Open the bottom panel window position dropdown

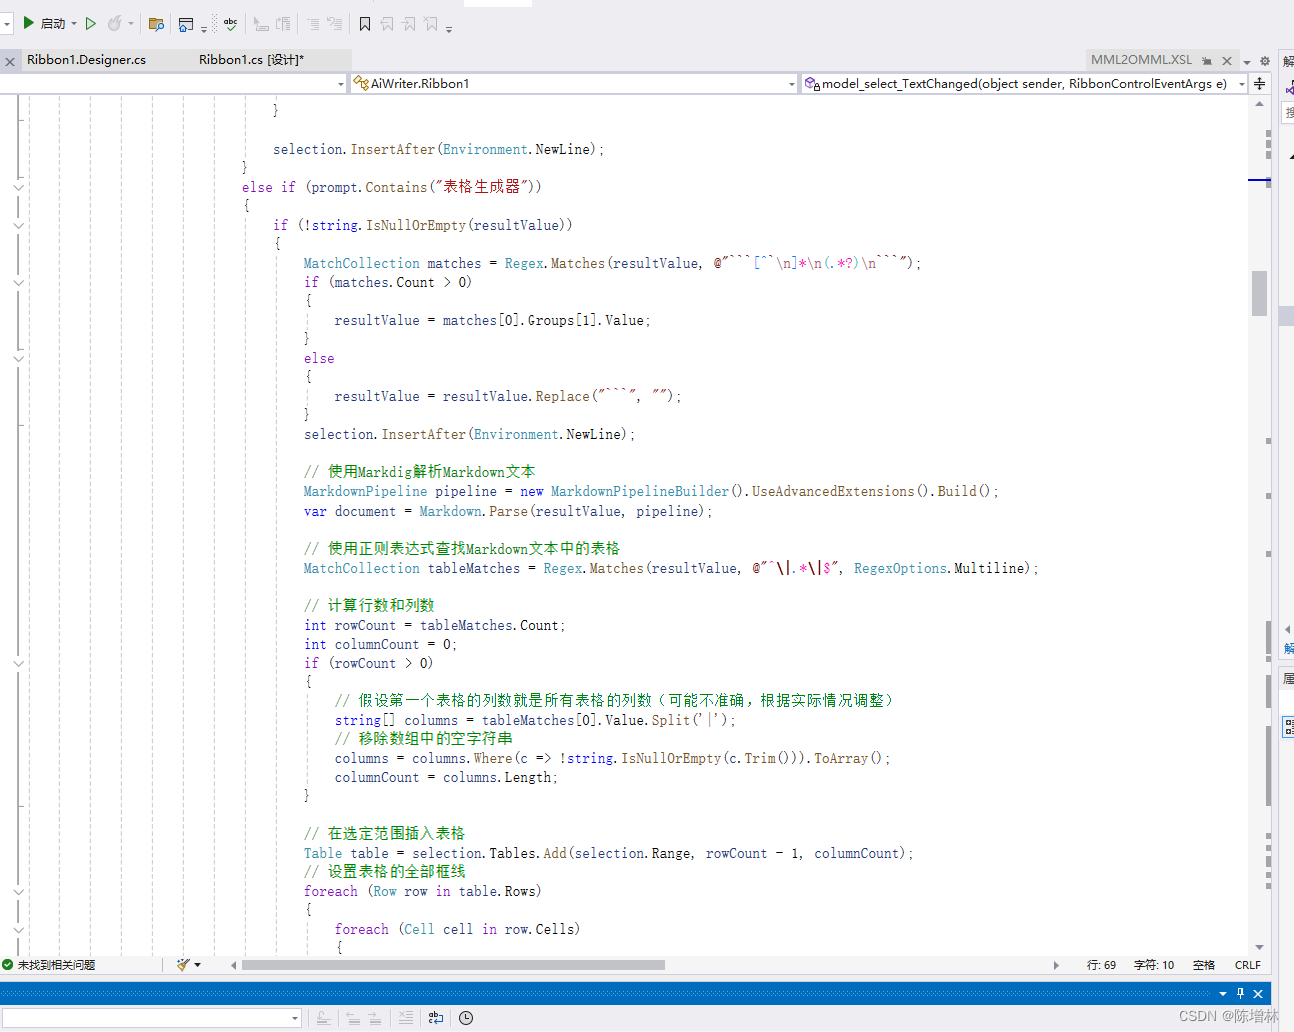tap(1222, 994)
